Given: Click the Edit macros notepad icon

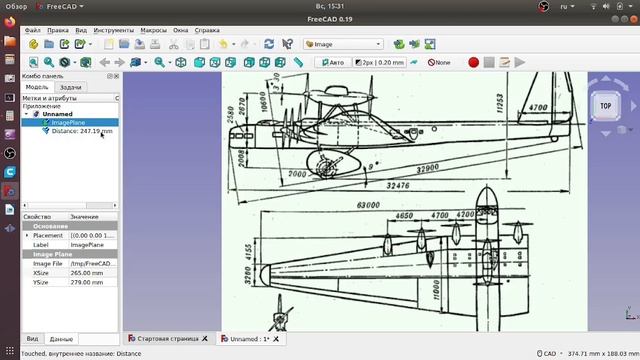Looking at the screenshot, I should pos(504,62).
